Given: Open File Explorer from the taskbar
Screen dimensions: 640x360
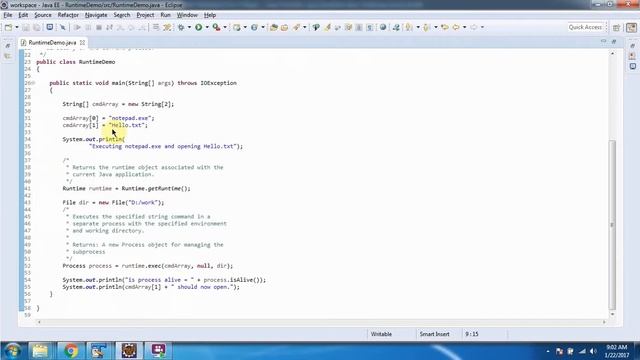Looking at the screenshot, I should pos(40,351).
